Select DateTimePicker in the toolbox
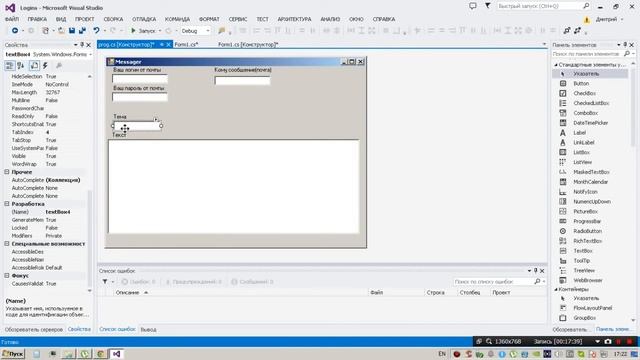 click(x=590, y=123)
